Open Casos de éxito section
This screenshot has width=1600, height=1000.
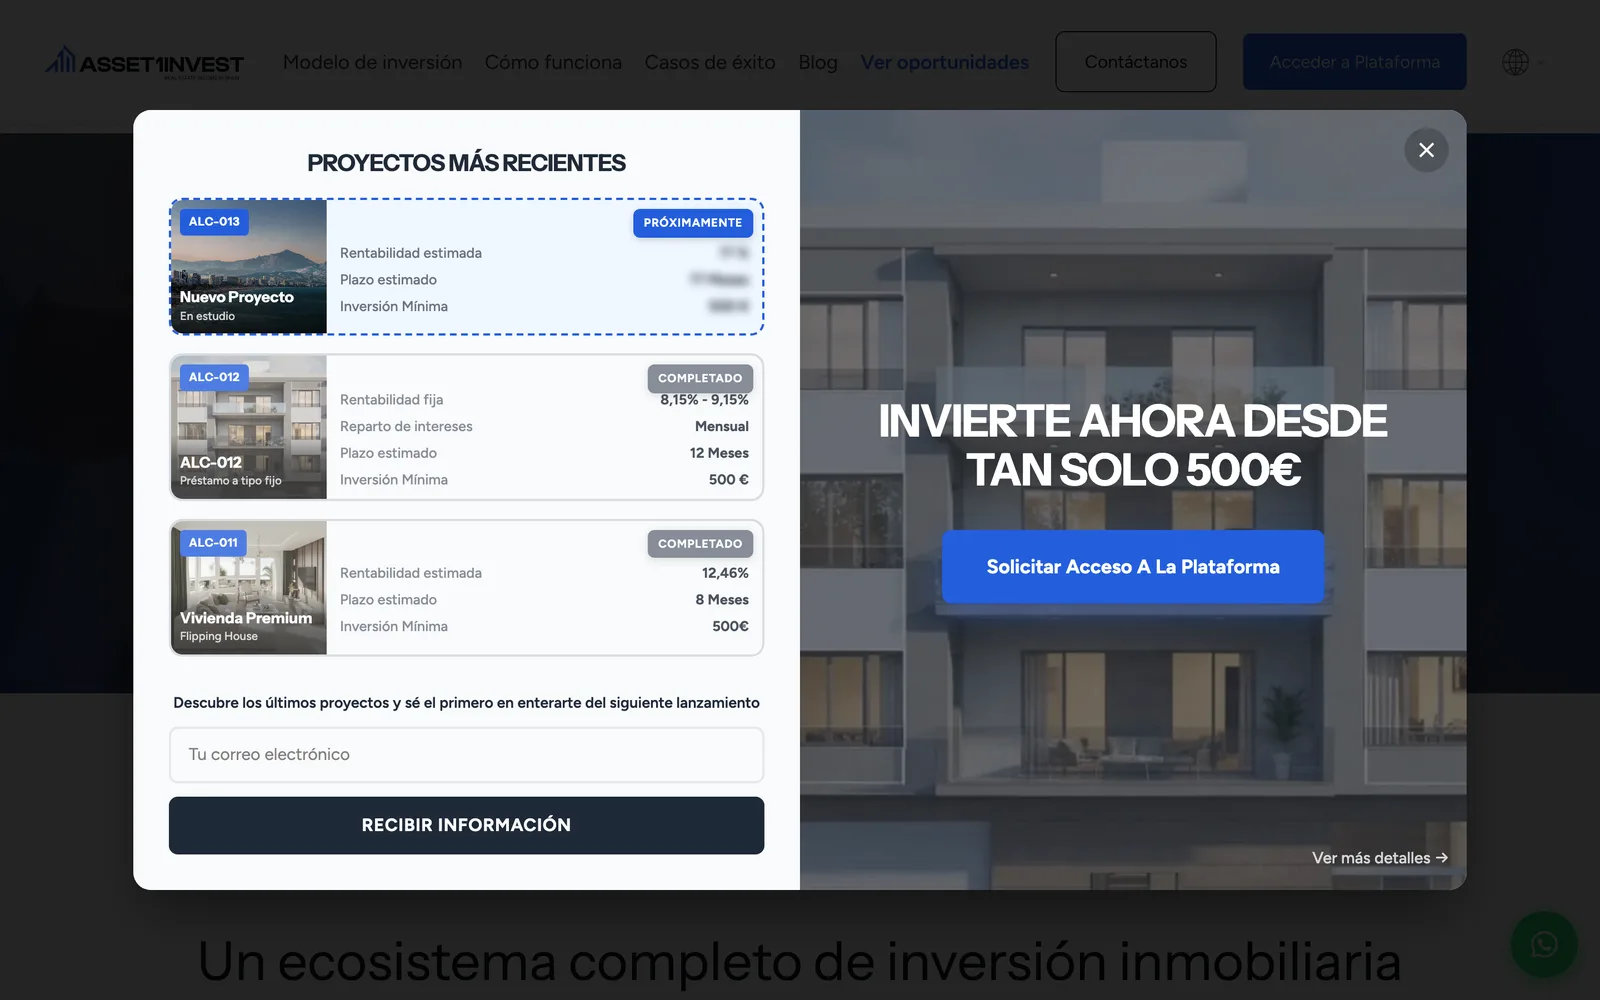(x=710, y=62)
